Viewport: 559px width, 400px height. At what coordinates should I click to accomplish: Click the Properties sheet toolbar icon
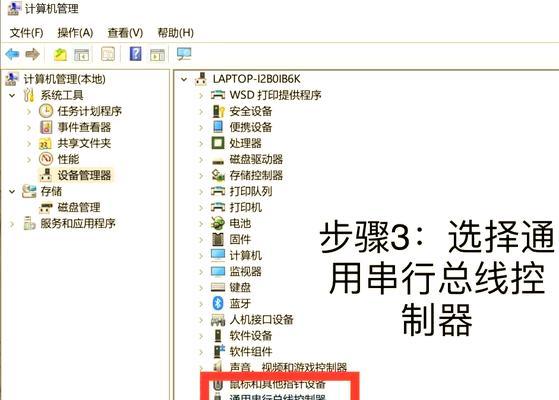click(x=108, y=54)
